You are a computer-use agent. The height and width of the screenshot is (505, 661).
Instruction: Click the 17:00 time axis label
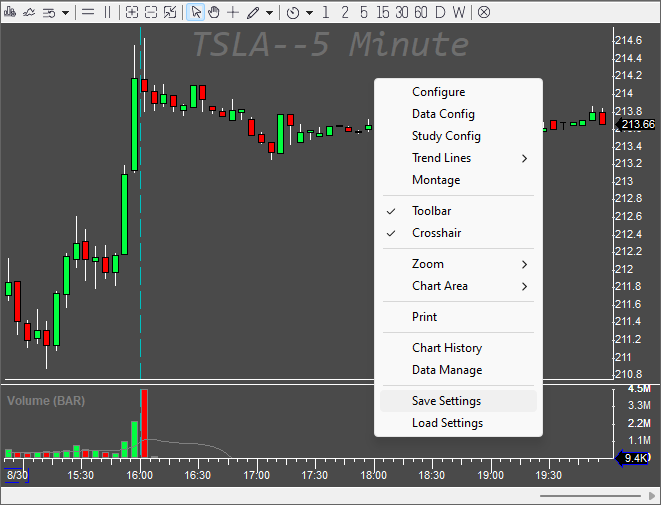(x=256, y=475)
